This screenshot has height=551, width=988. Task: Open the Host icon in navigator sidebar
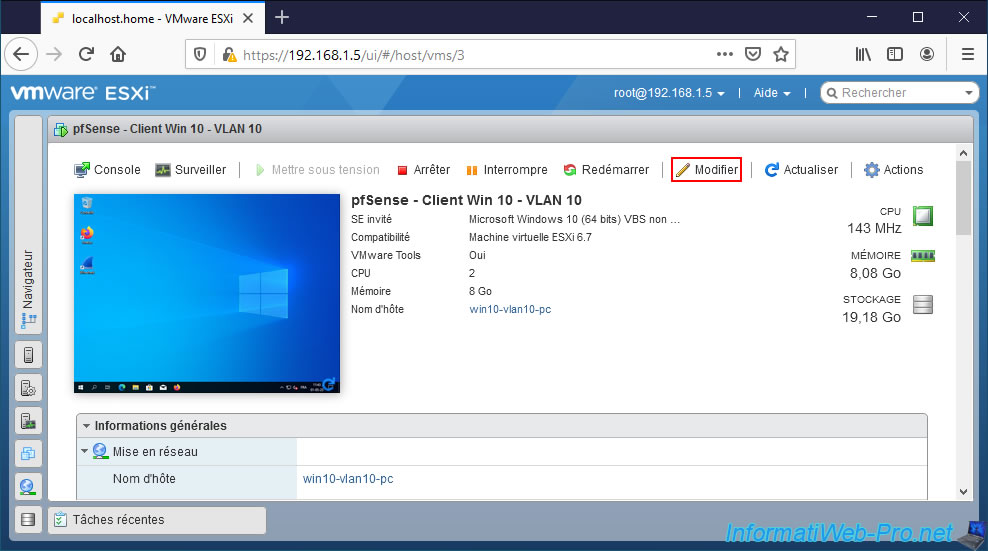coord(28,355)
